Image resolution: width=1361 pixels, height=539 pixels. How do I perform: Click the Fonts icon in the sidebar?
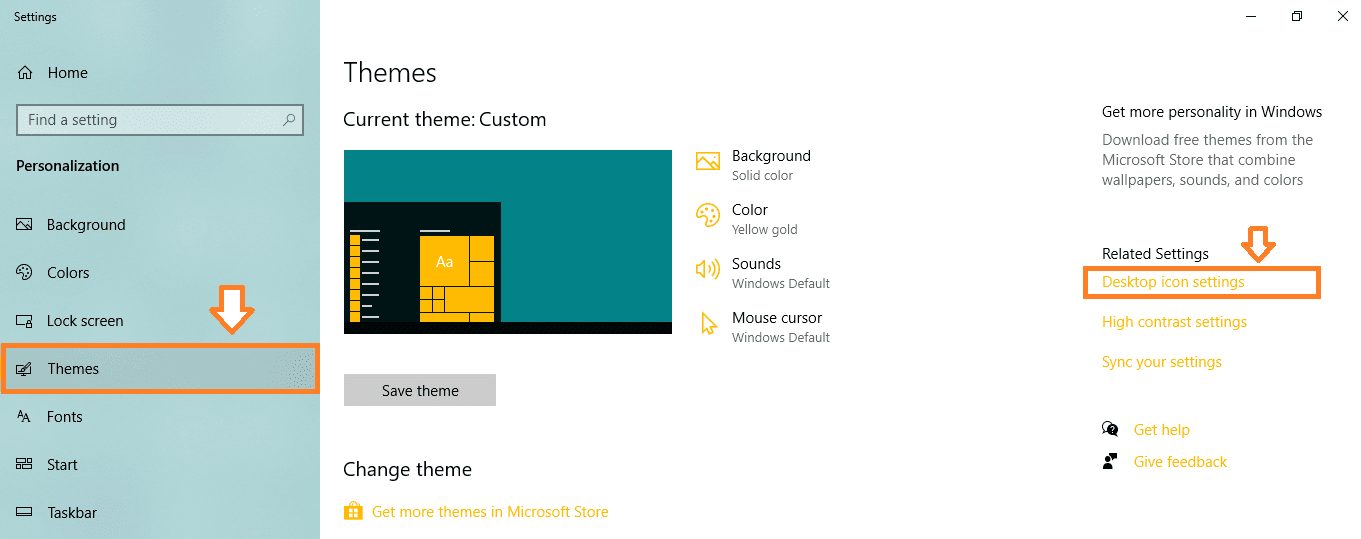pyautogui.click(x=25, y=417)
